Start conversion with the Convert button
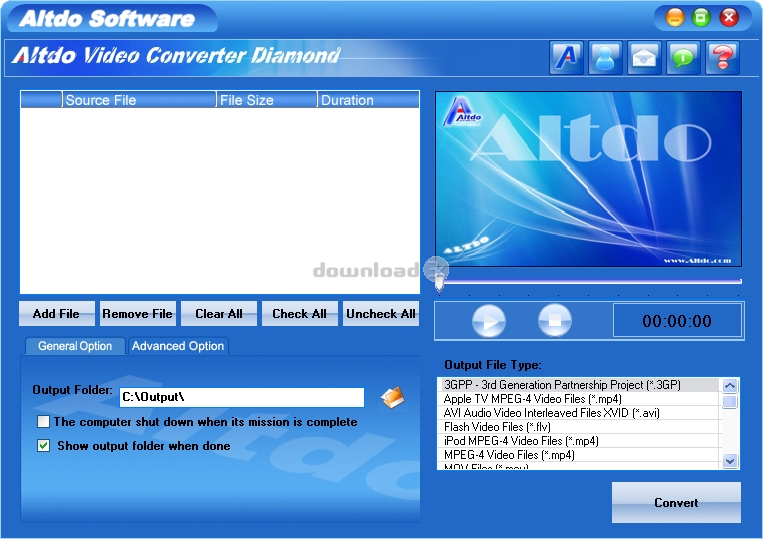Screen dimensions: 763x539 pos(676,503)
